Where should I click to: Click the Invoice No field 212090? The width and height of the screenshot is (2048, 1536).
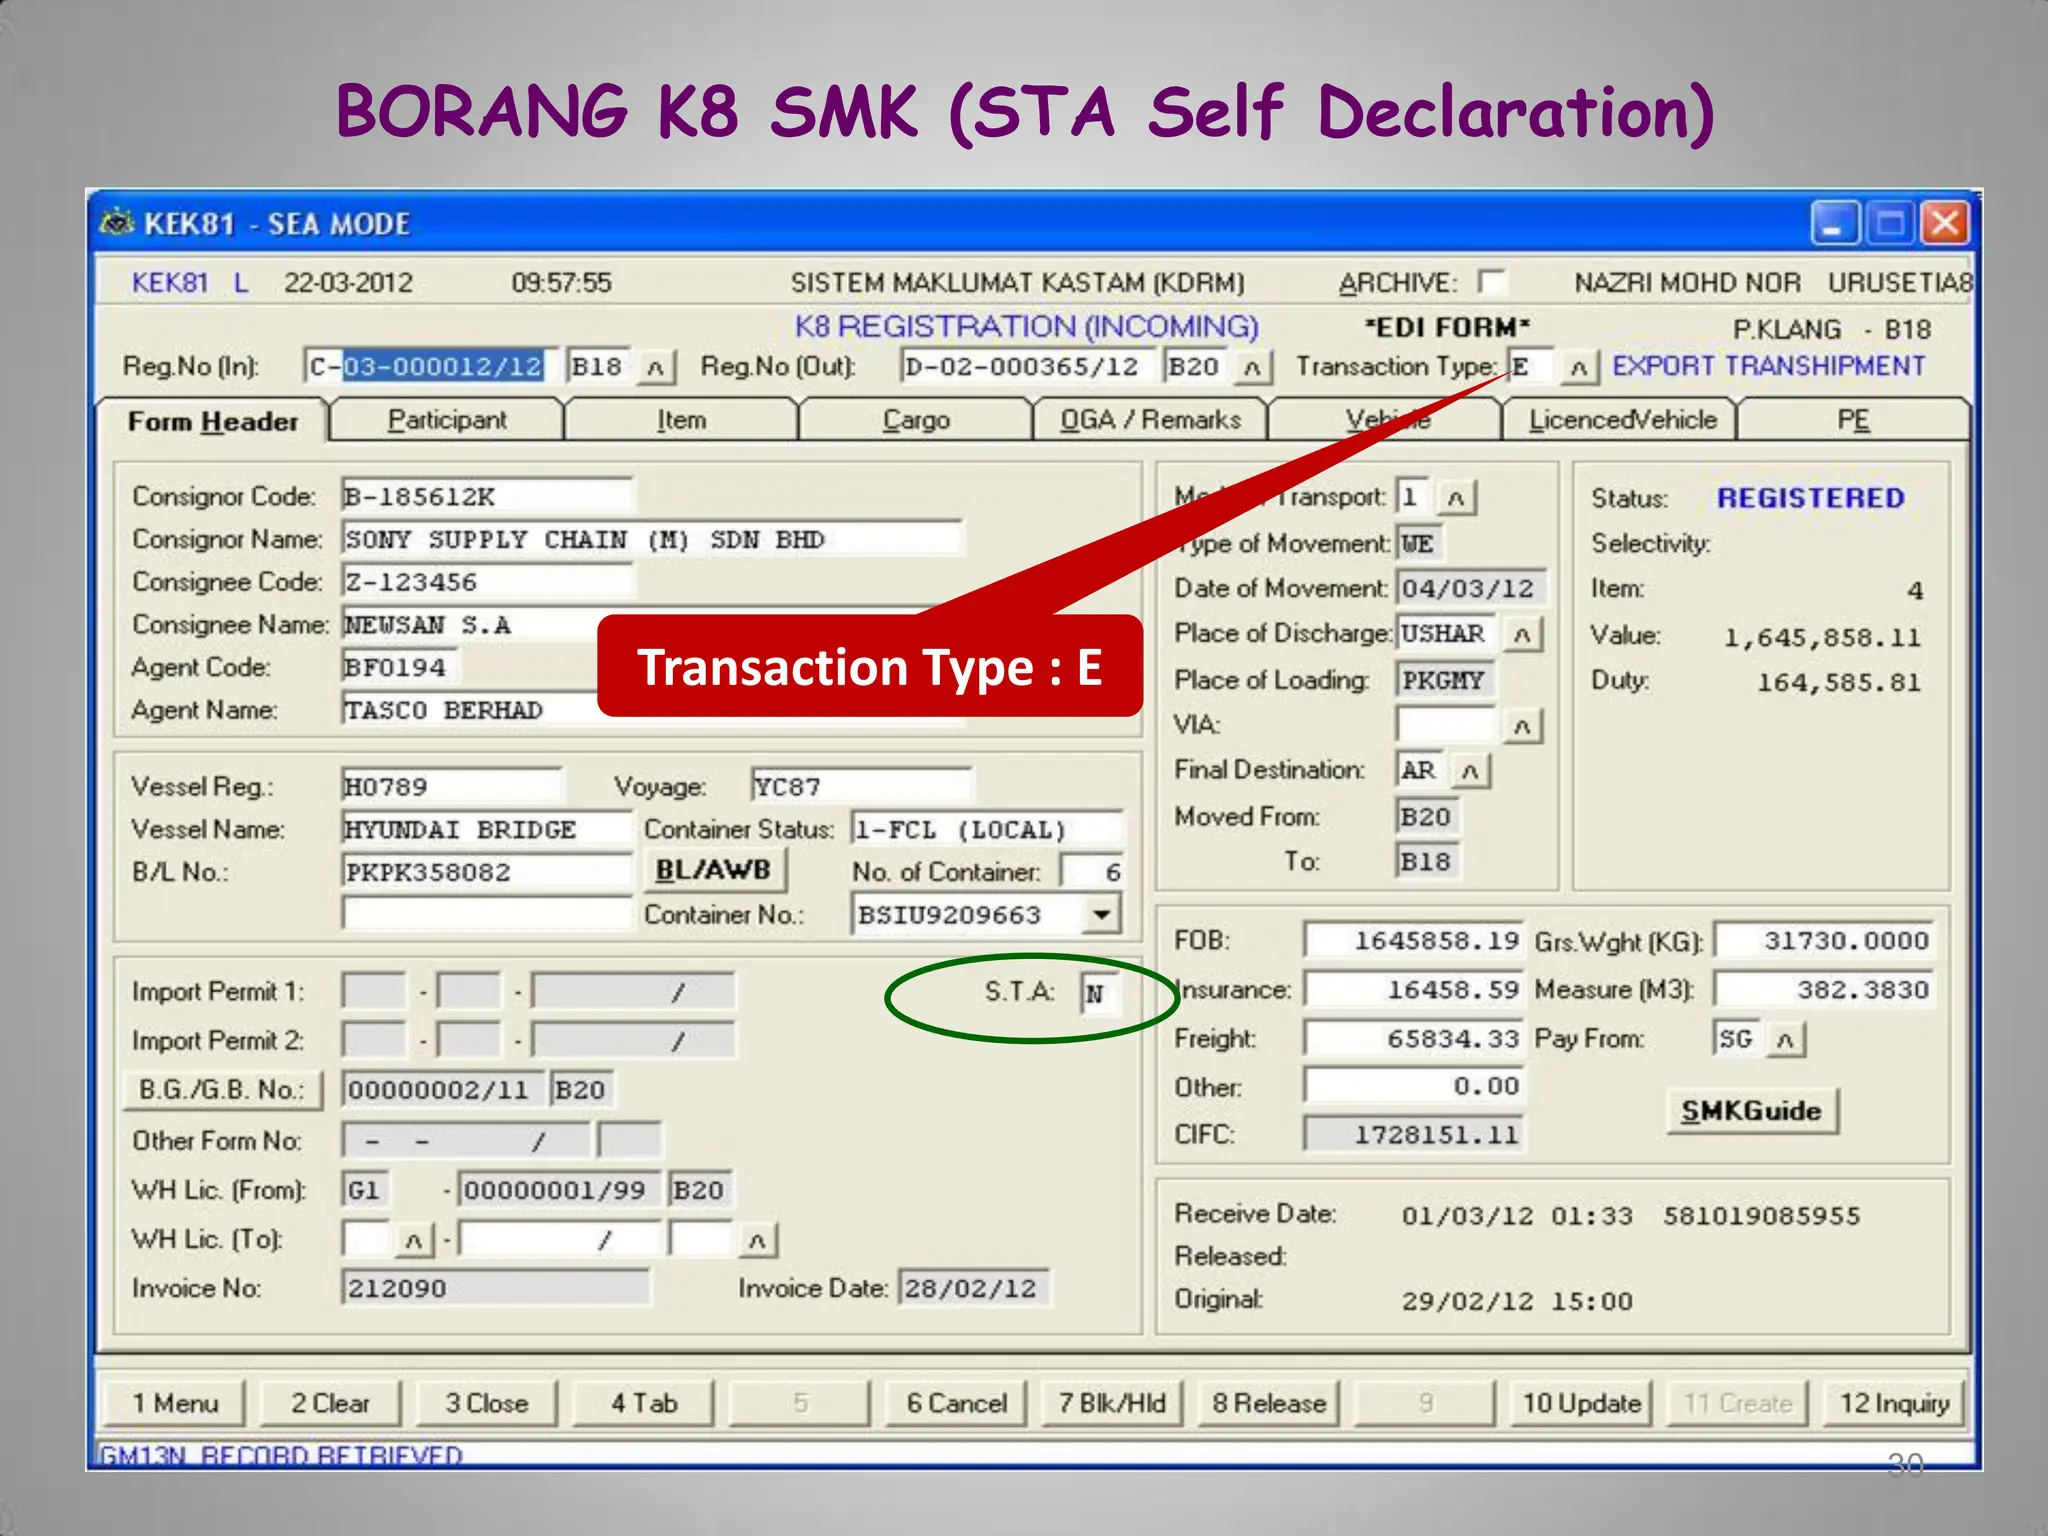tap(495, 1288)
